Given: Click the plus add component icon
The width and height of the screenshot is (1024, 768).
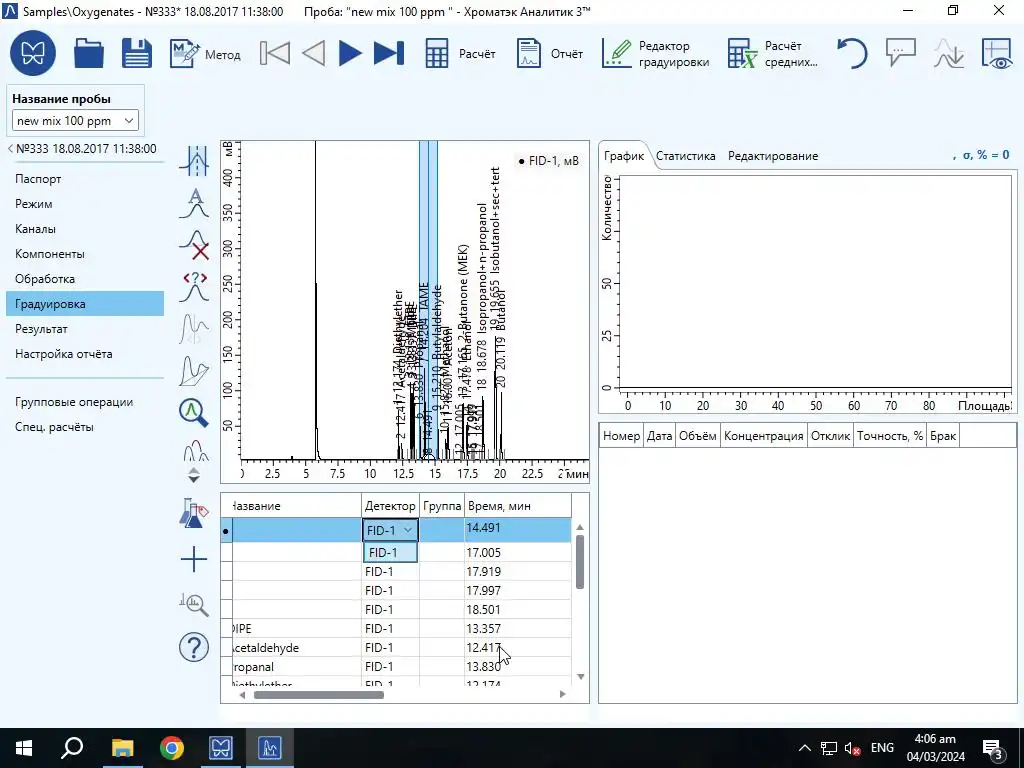Looking at the screenshot, I should pos(194,560).
